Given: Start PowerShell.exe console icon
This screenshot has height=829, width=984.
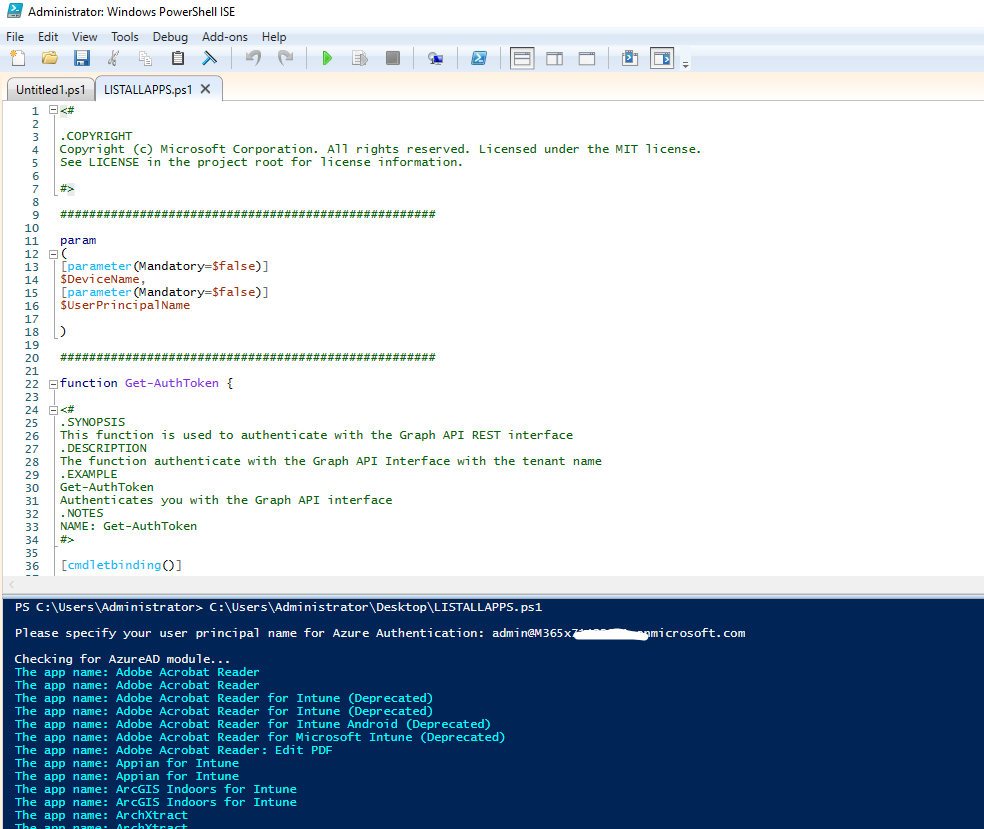Looking at the screenshot, I should [479, 58].
